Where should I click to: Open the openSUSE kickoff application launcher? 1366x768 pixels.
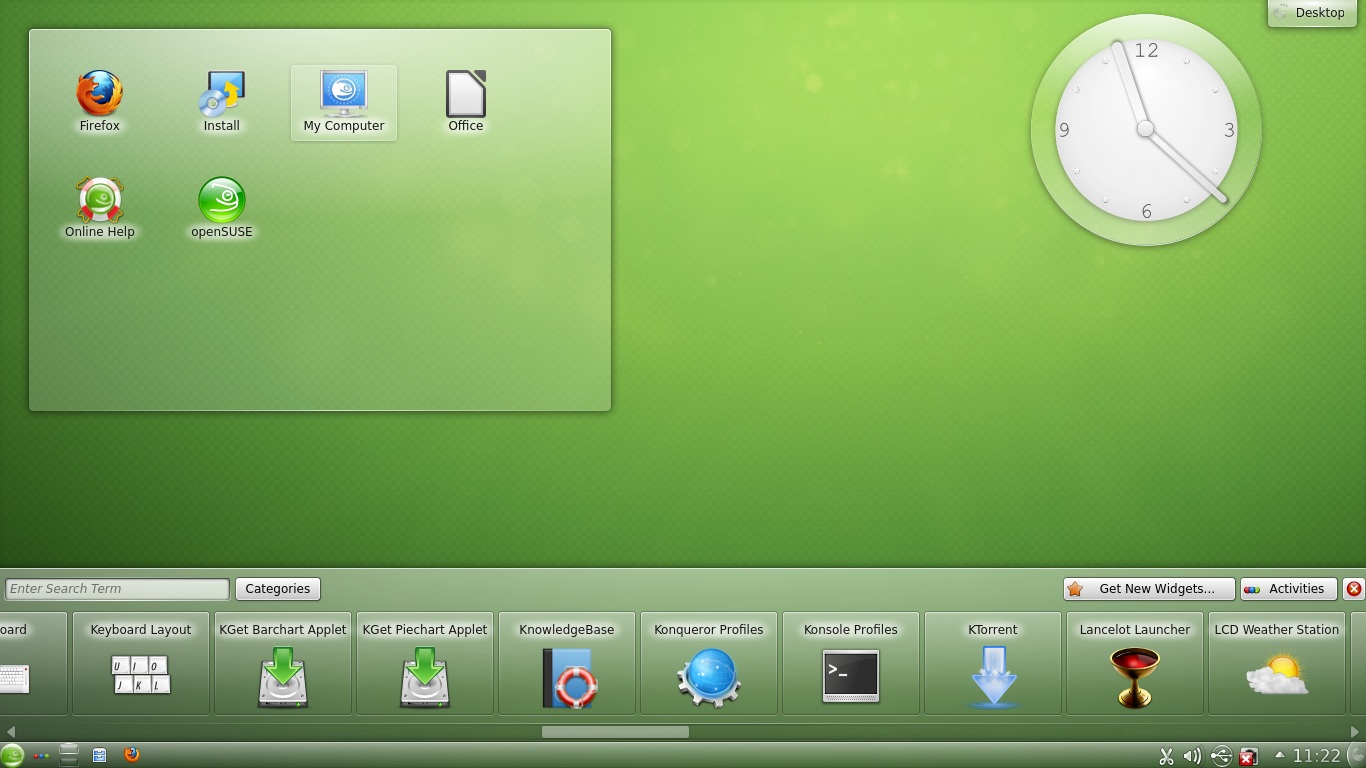tap(12, 755)
